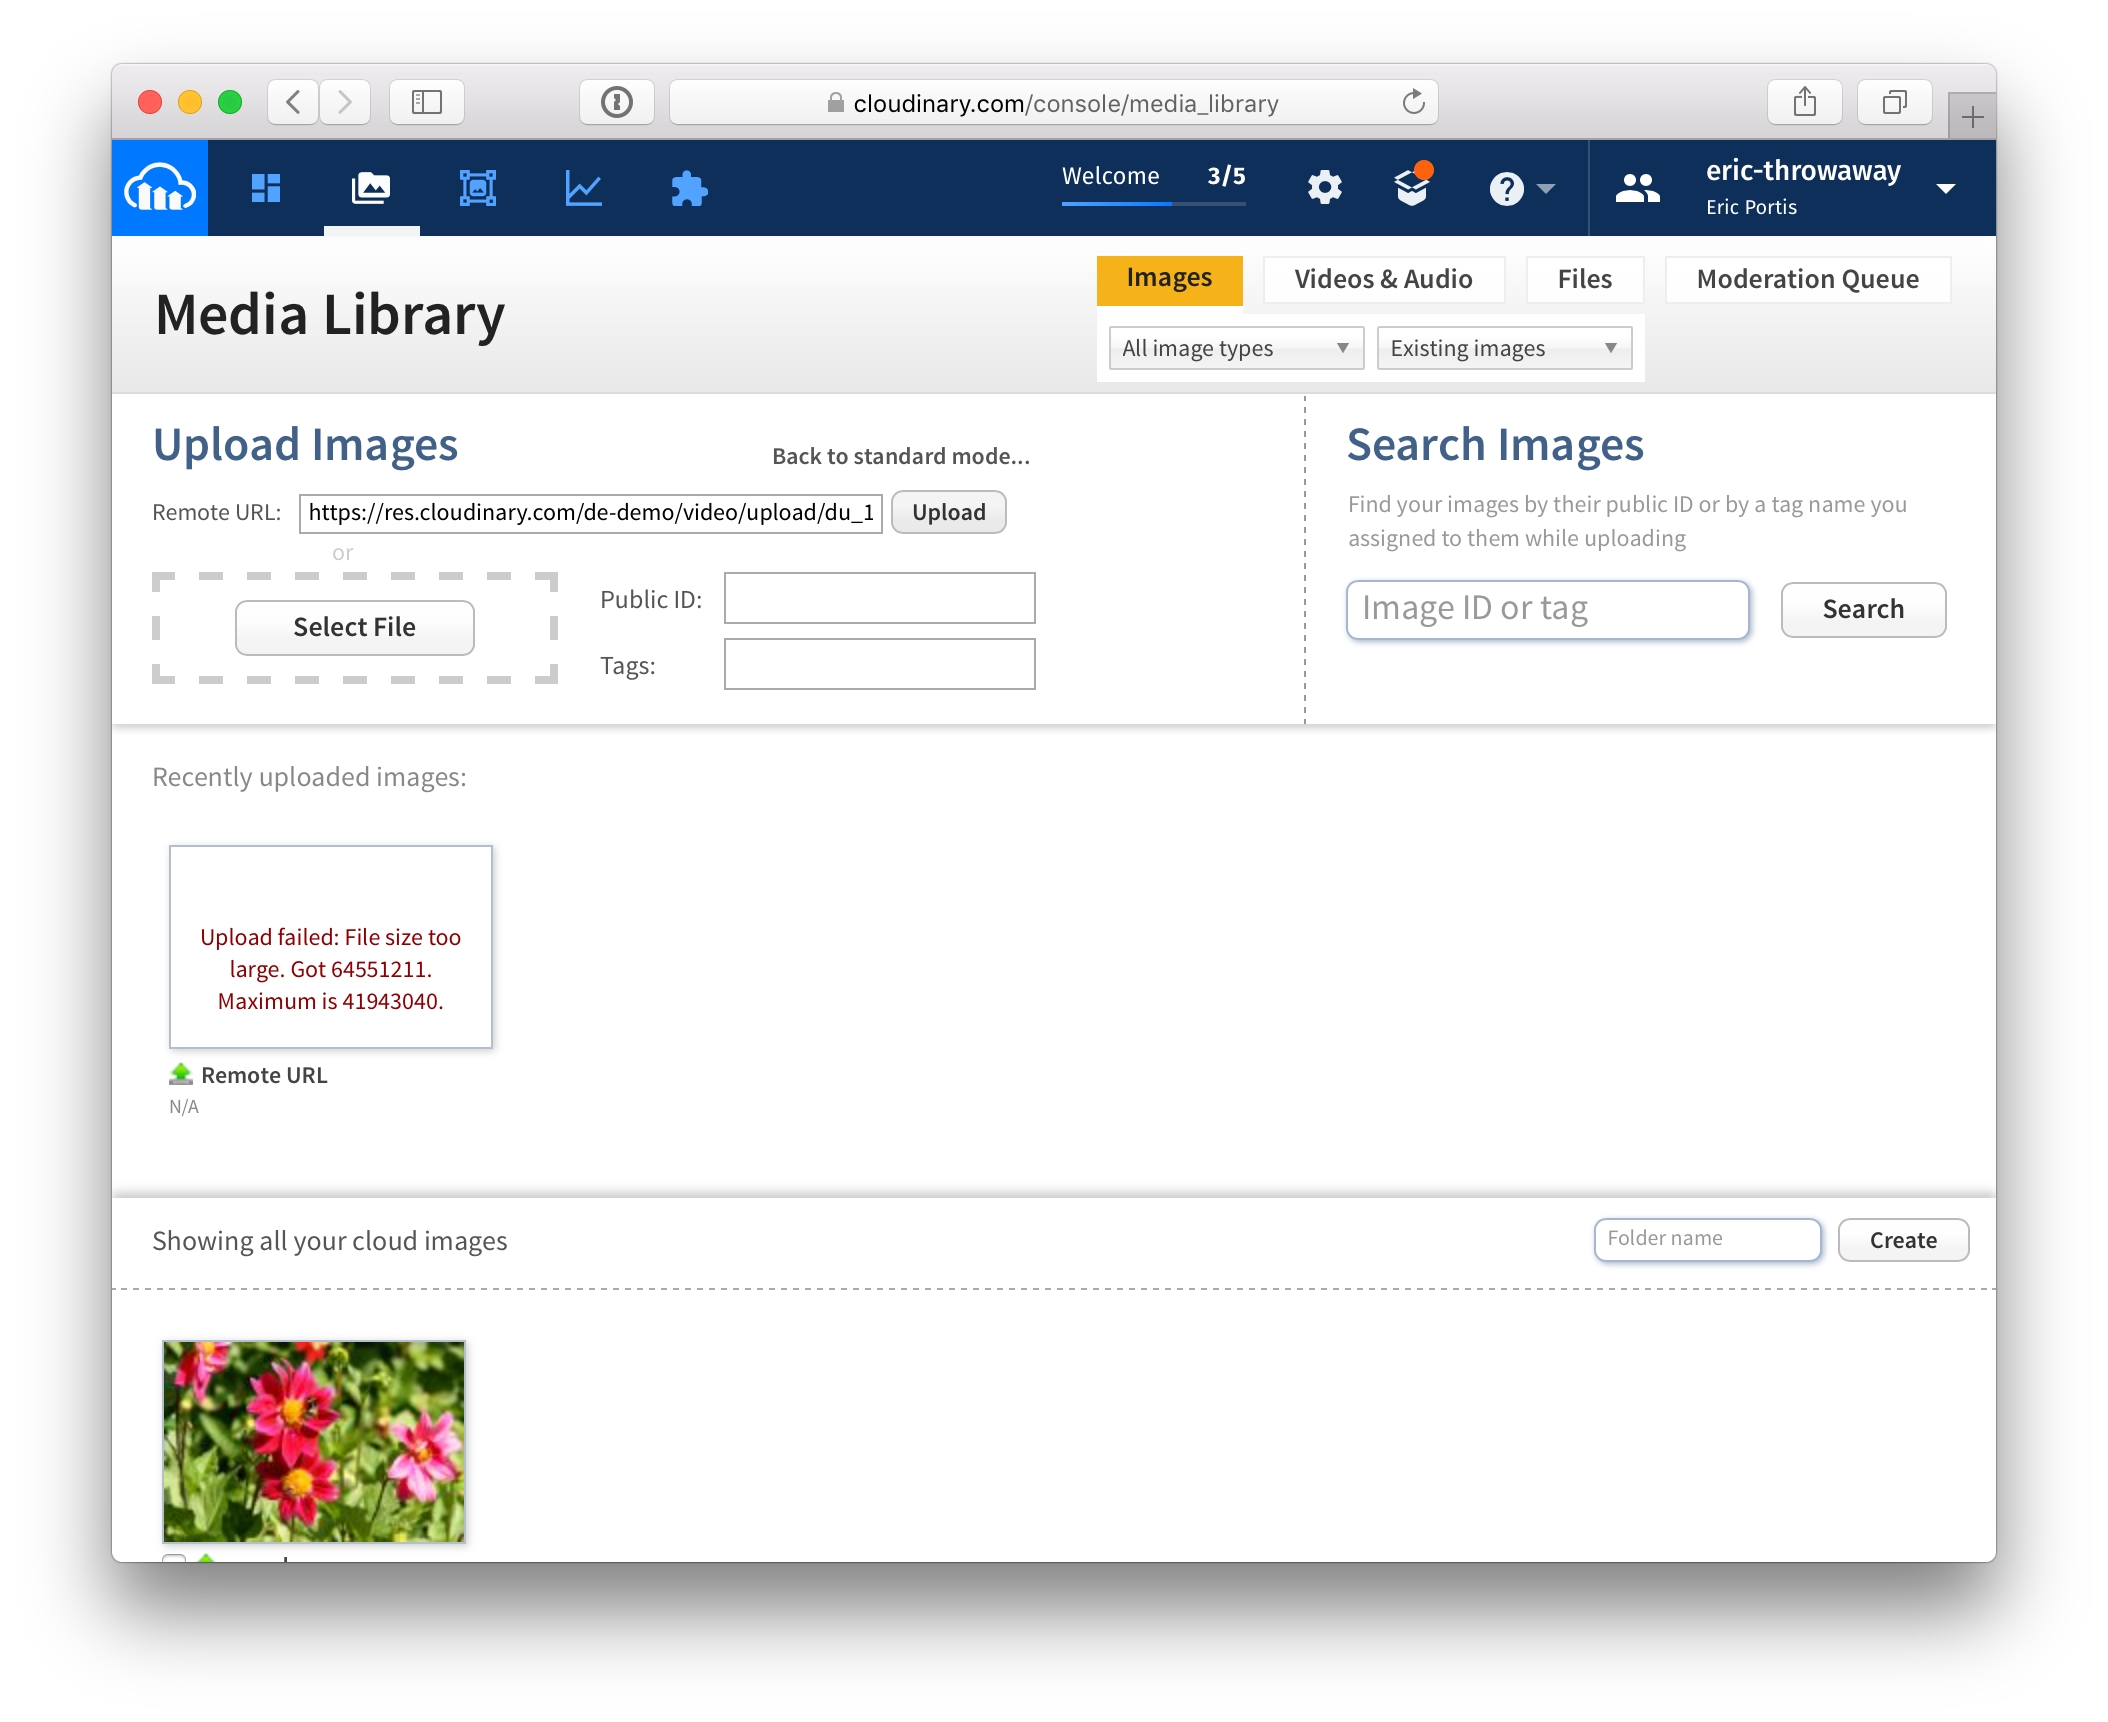
Task: Open the All image types dropdown
Action: 1235,348
